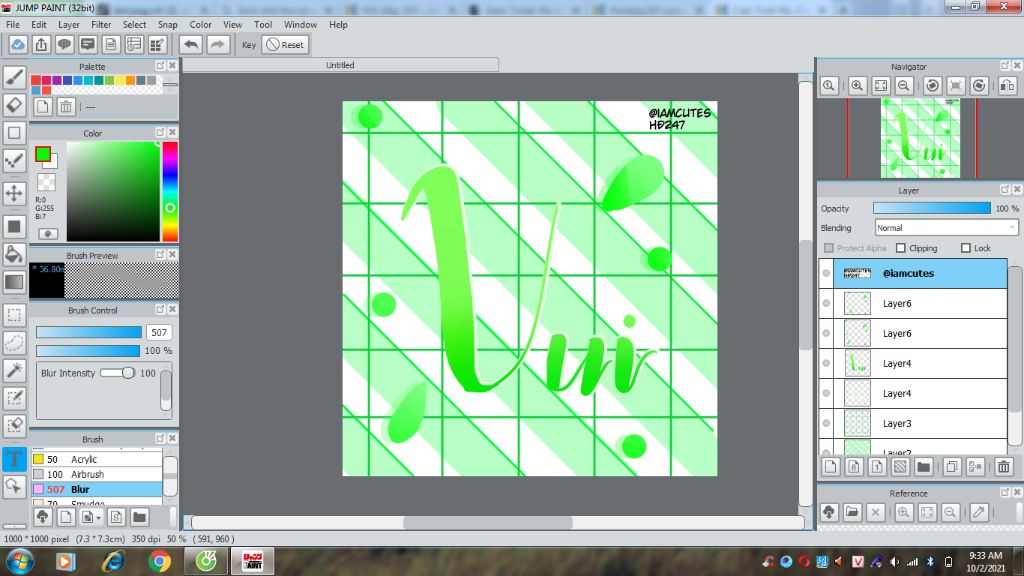Click the Key button

tap(249, 45)
